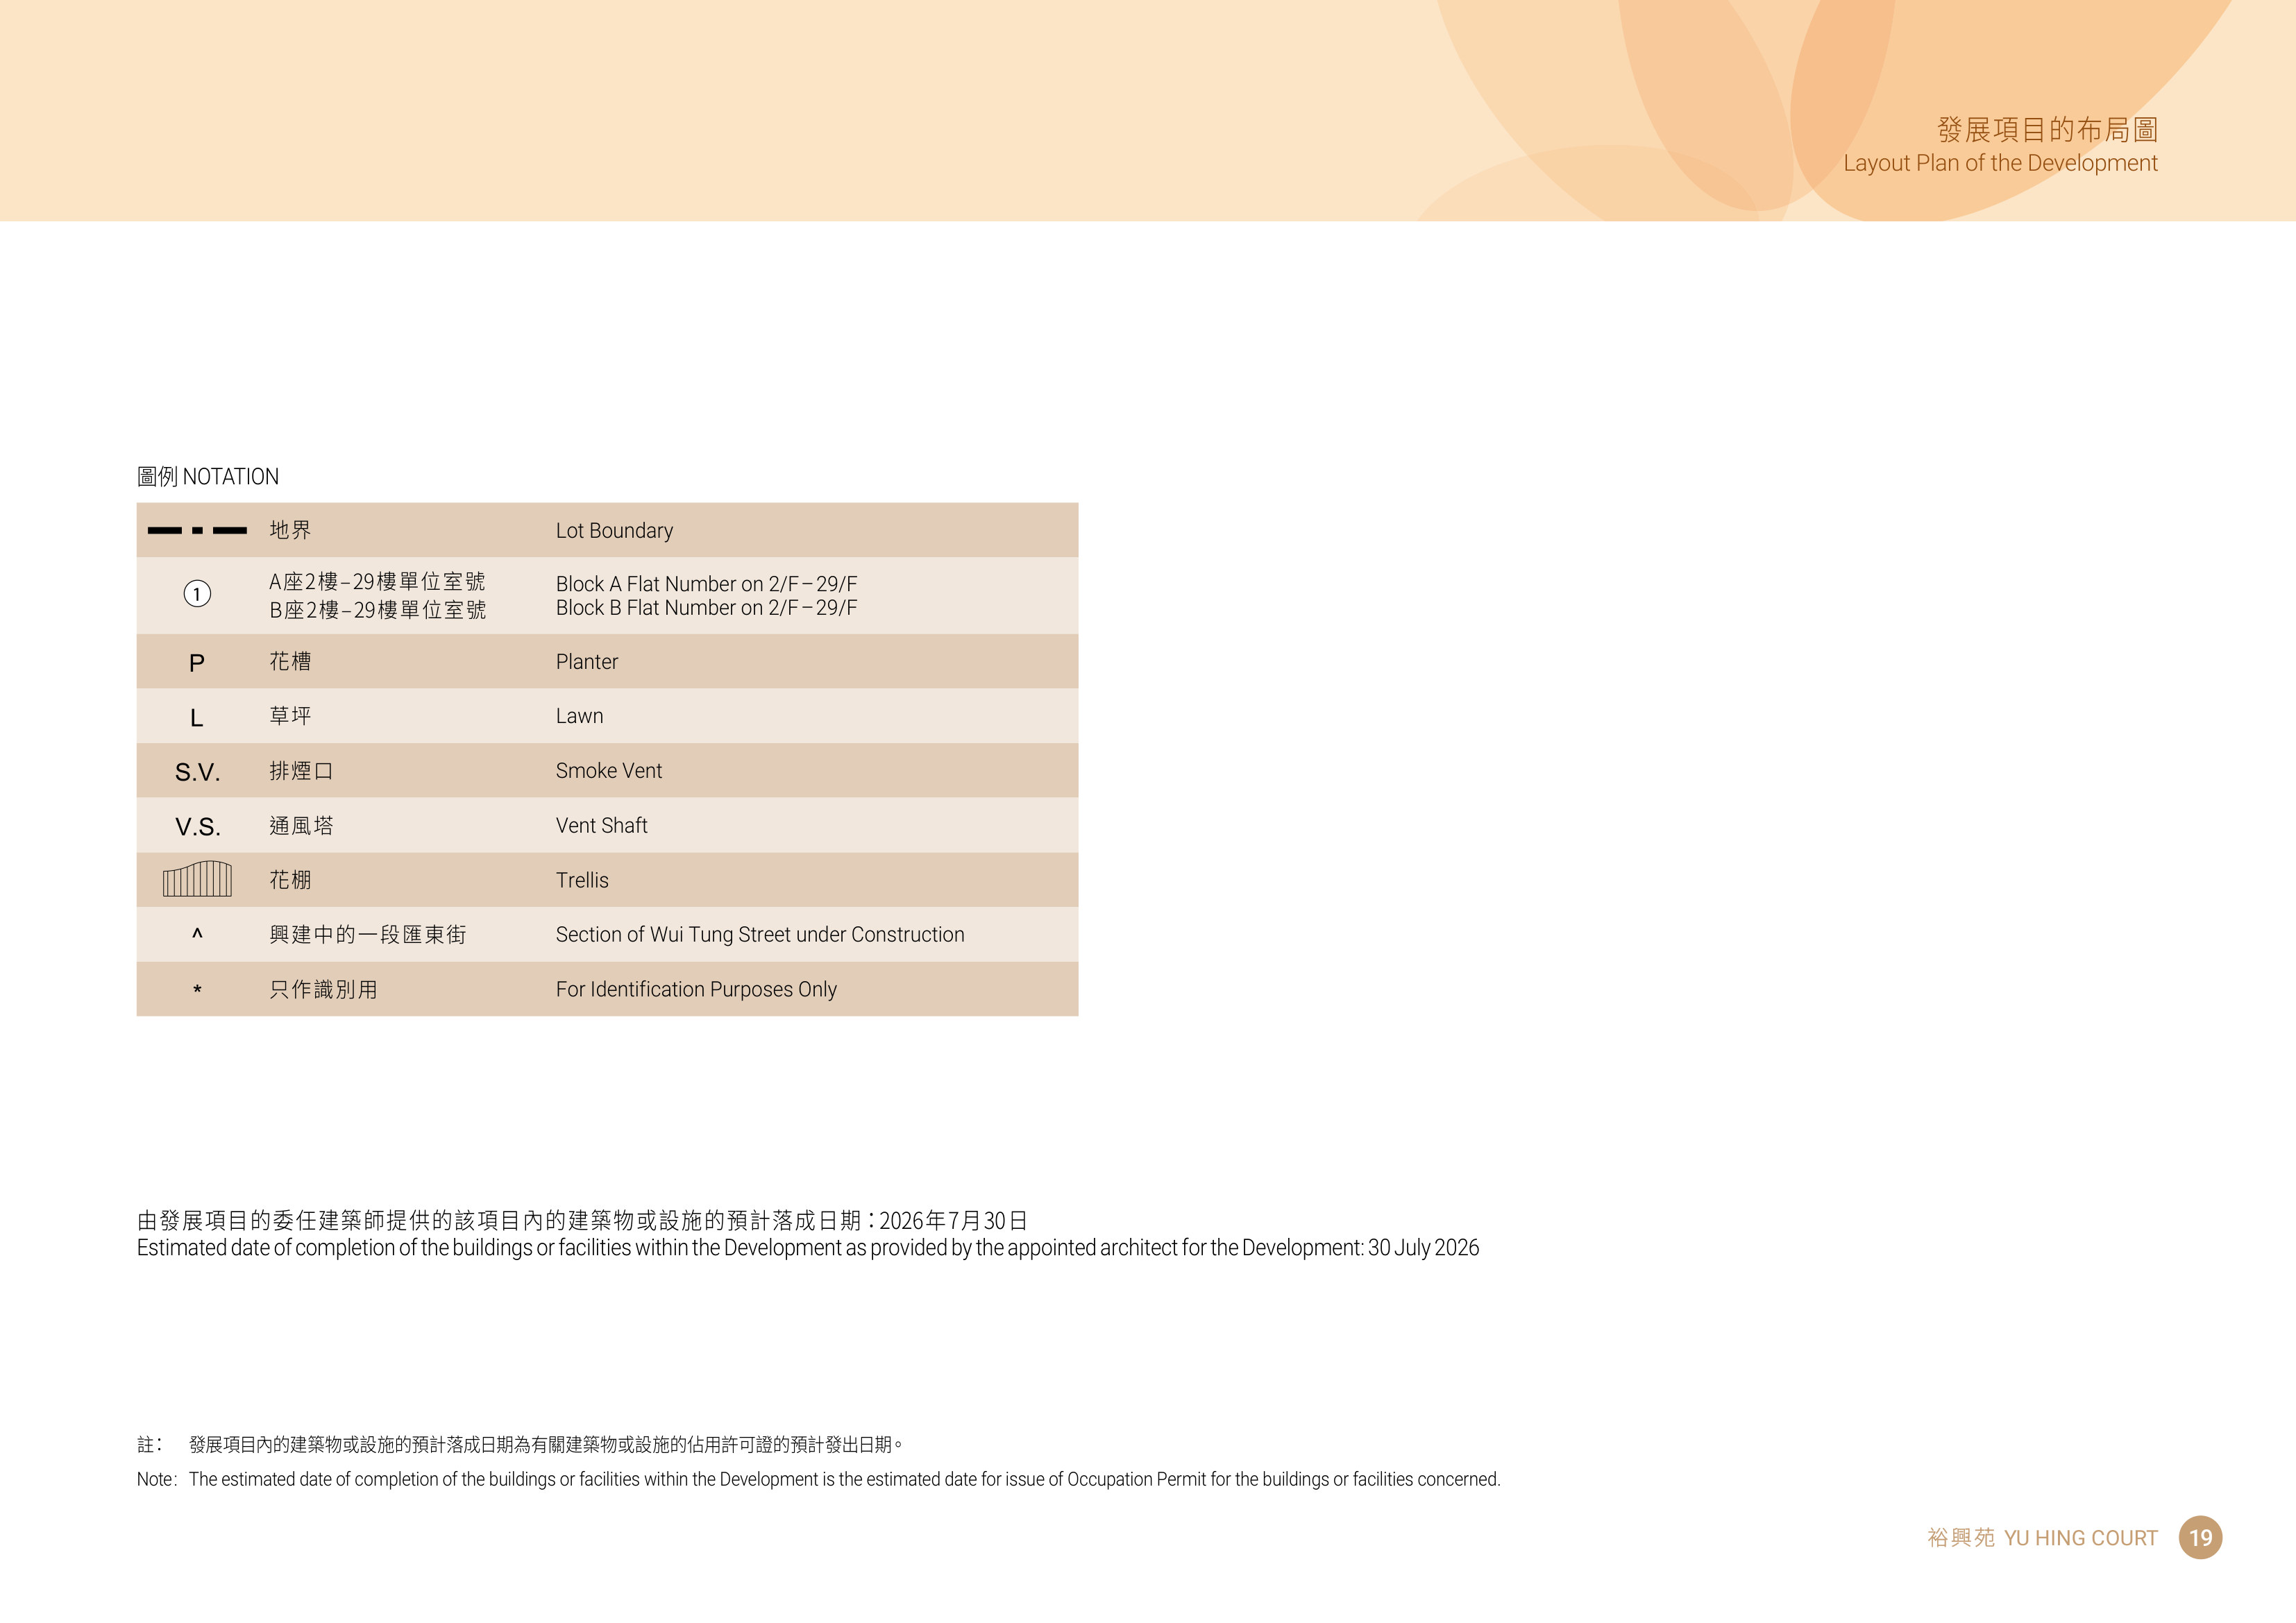Click the trellis hatched symbol
This screenshot has height=1623, width=2296.
(197, 879)
